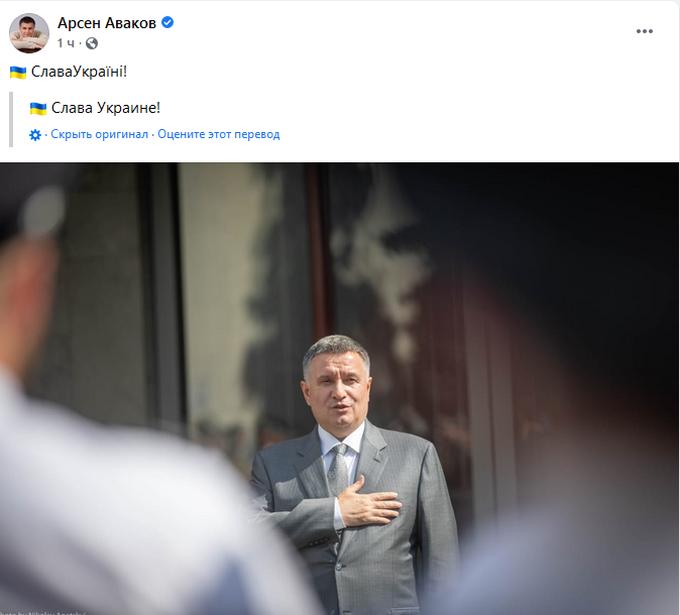
Task: Click the gray tie in the photo
Action: pos(338,468)
